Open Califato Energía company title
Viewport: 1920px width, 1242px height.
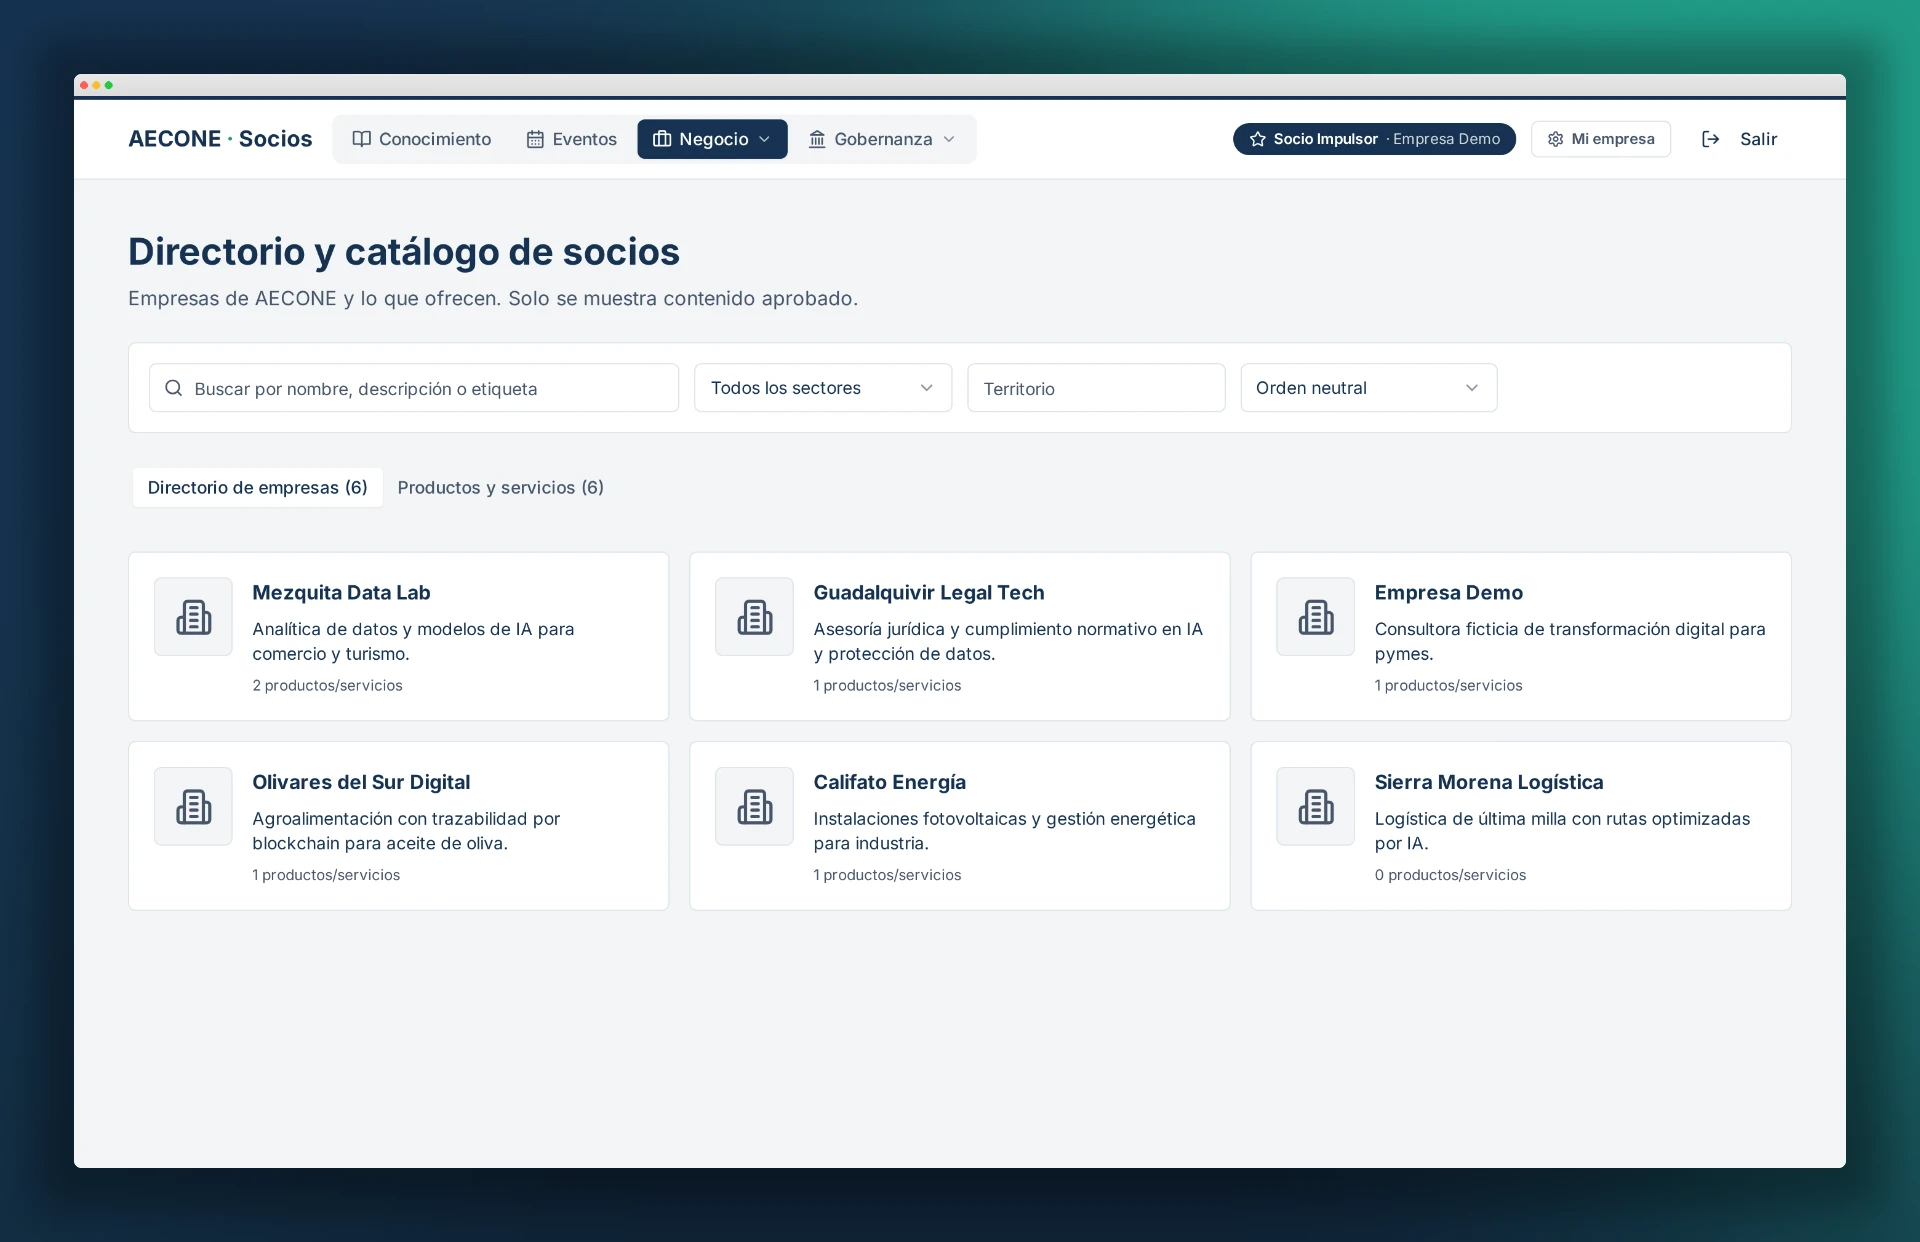tap(889, 782)
